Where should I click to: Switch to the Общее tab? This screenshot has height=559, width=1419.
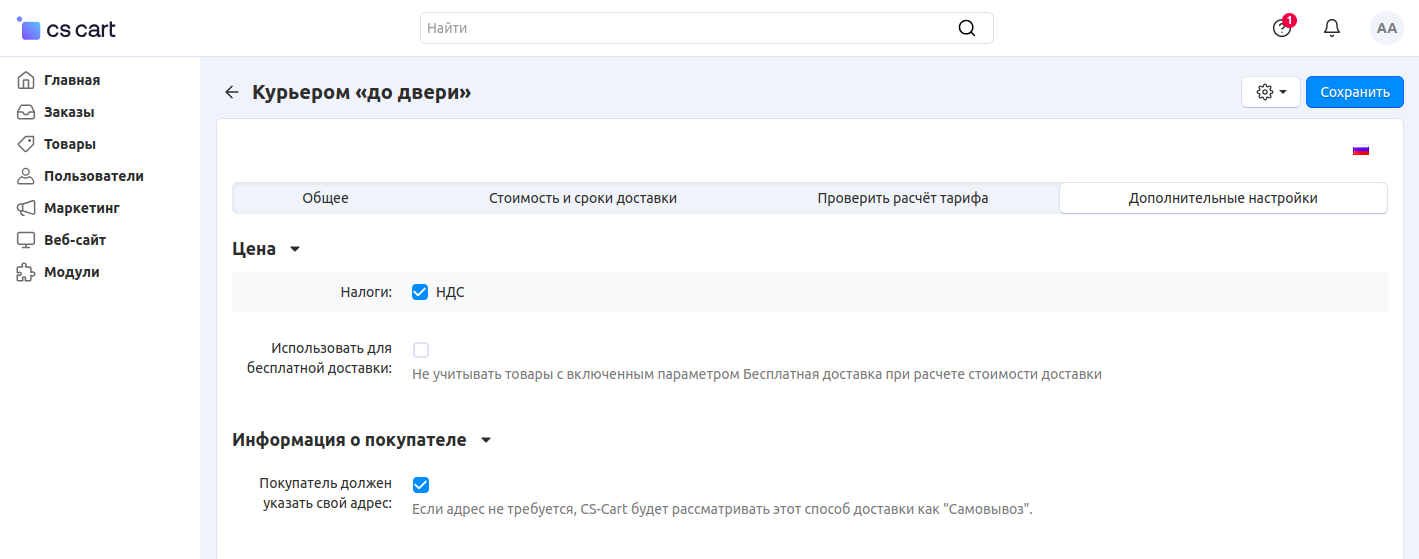click(325, 198)
